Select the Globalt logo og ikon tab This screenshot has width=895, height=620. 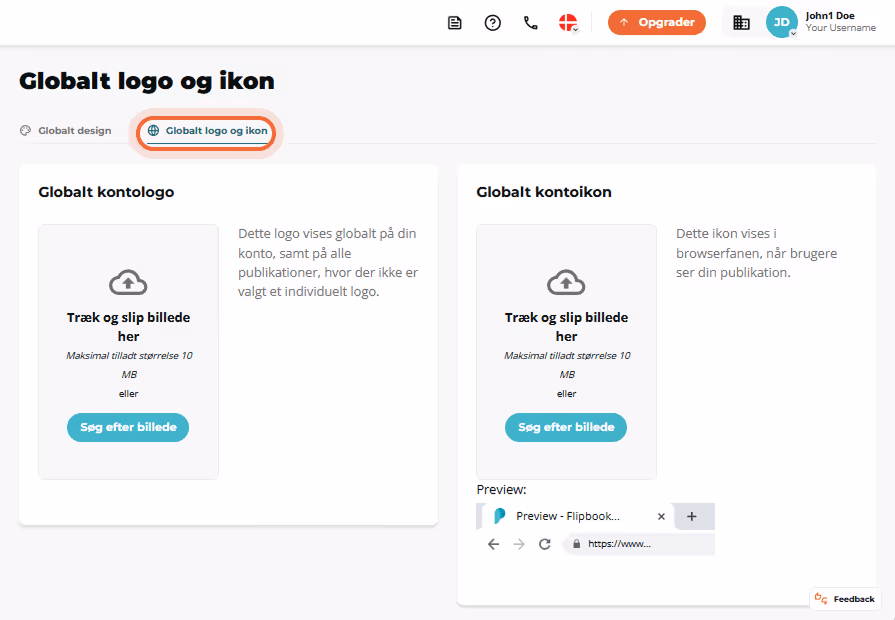(207, 131)
